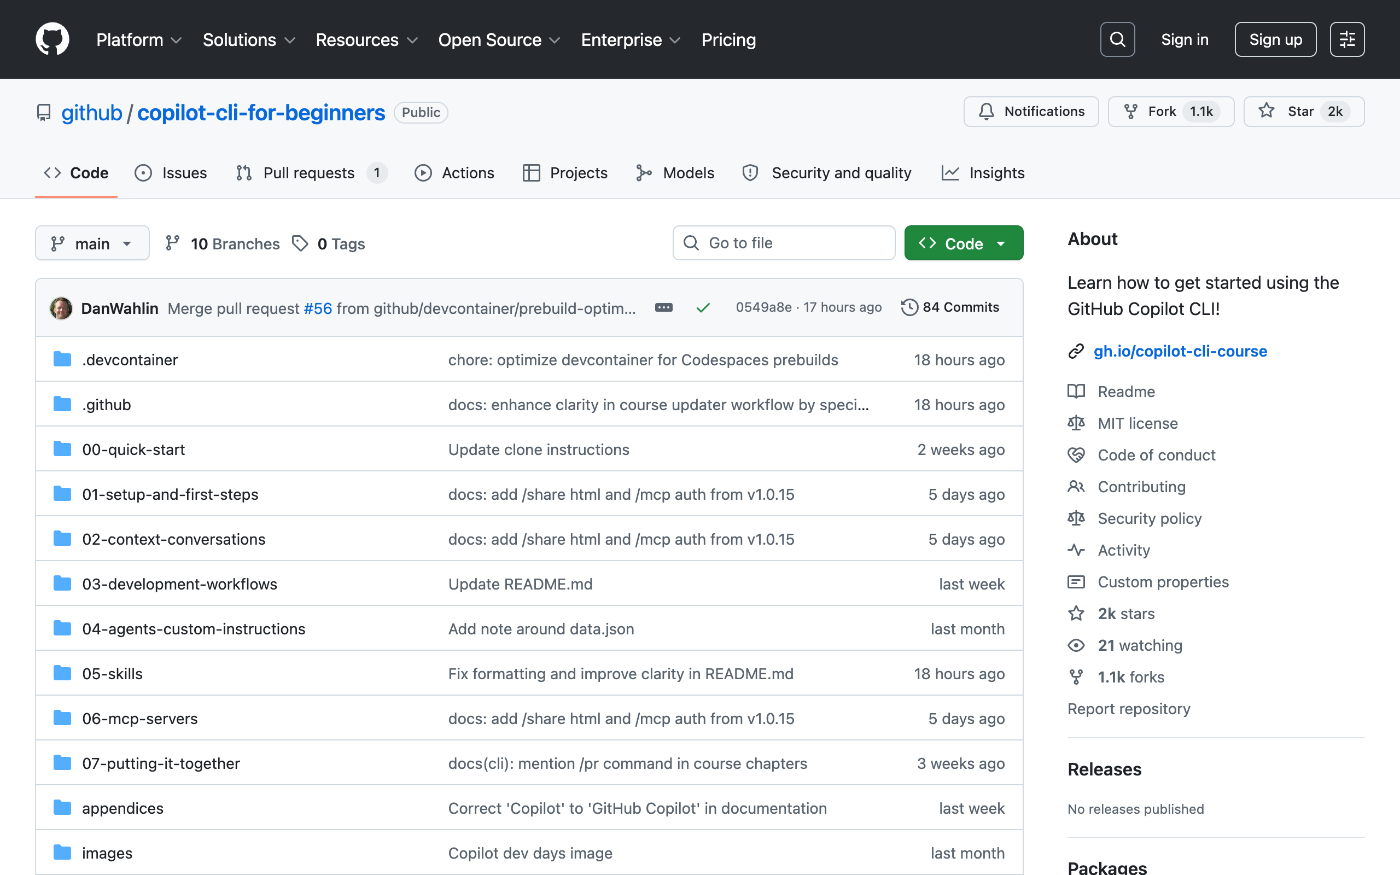Open the Actions tab
This screenshot has width=1400, height=875.
pos(455,173)
